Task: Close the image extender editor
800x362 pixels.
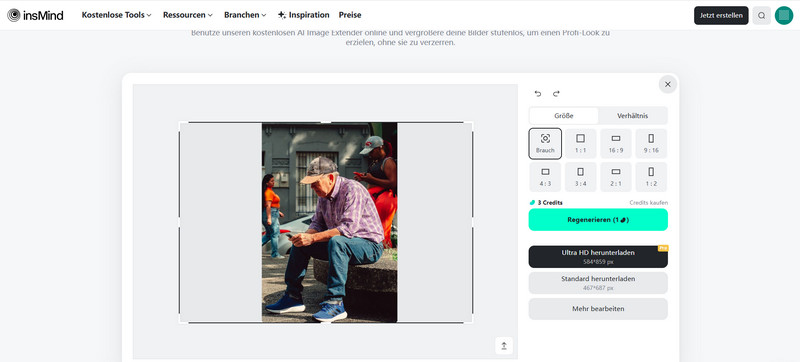Action: point(668,84)
